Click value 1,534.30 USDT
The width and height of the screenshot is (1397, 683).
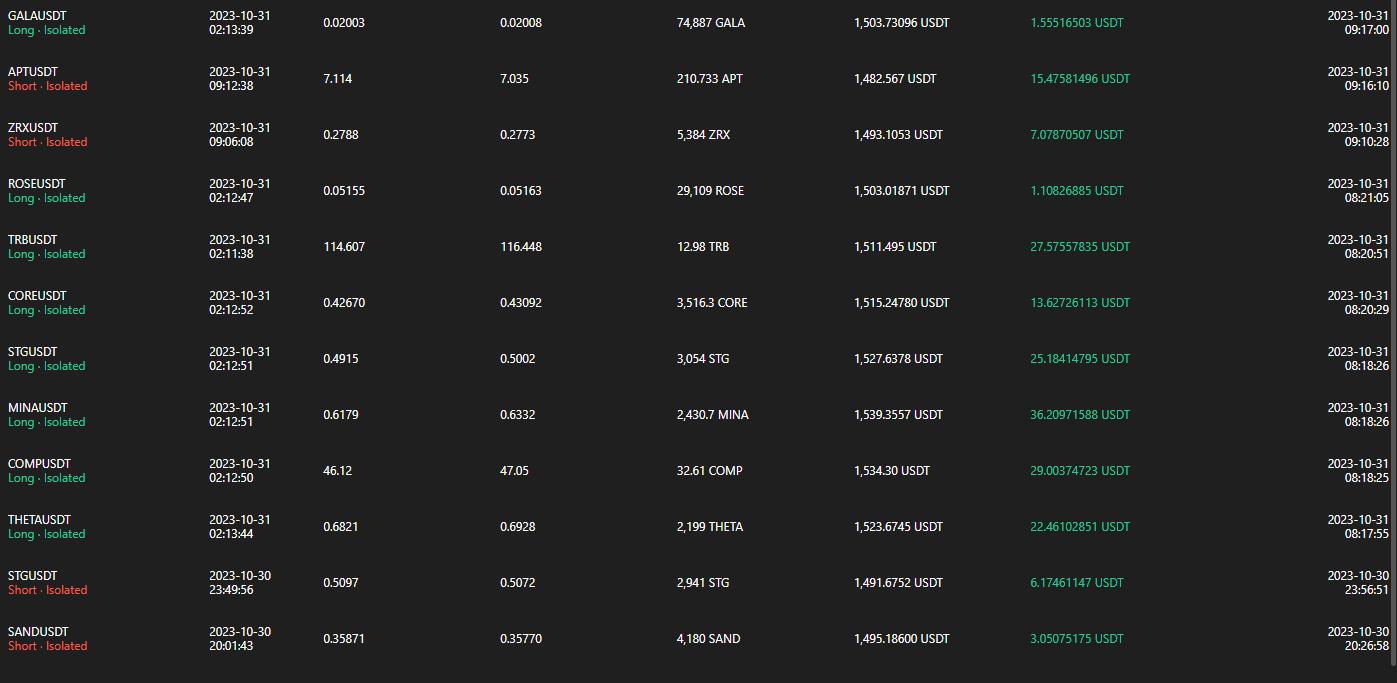click(x=892, y=470)
